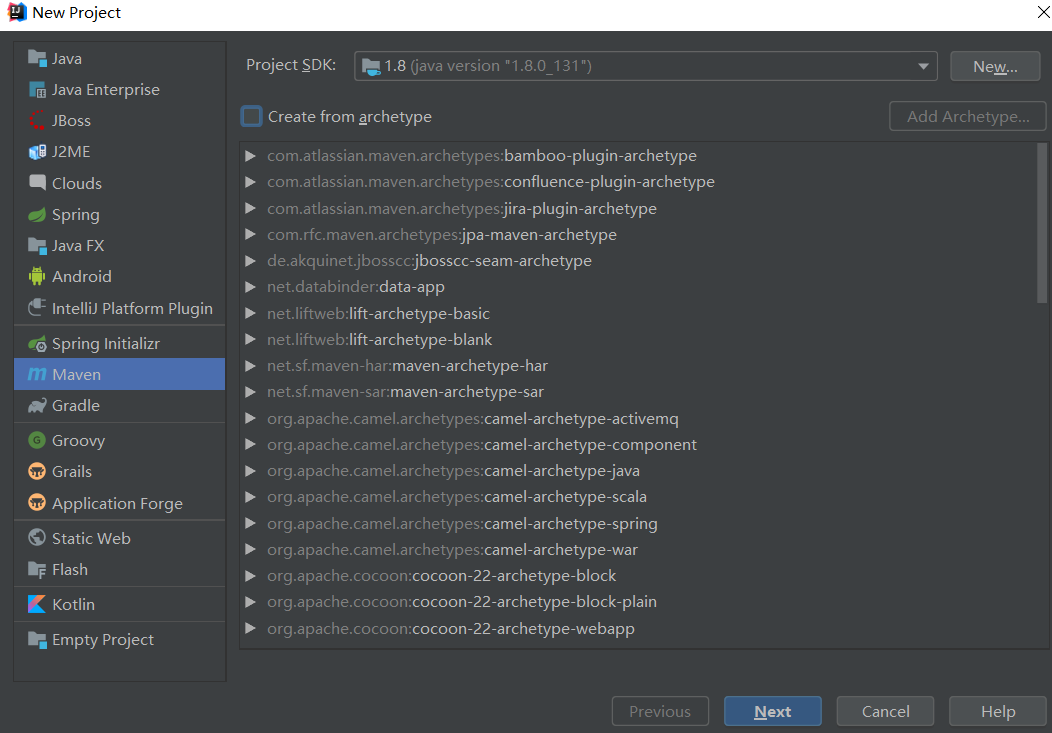This screenshot has width=1052, height=733.
Task: Click the IntelliJ Platform Plugin icon
Action: (37, 308)
